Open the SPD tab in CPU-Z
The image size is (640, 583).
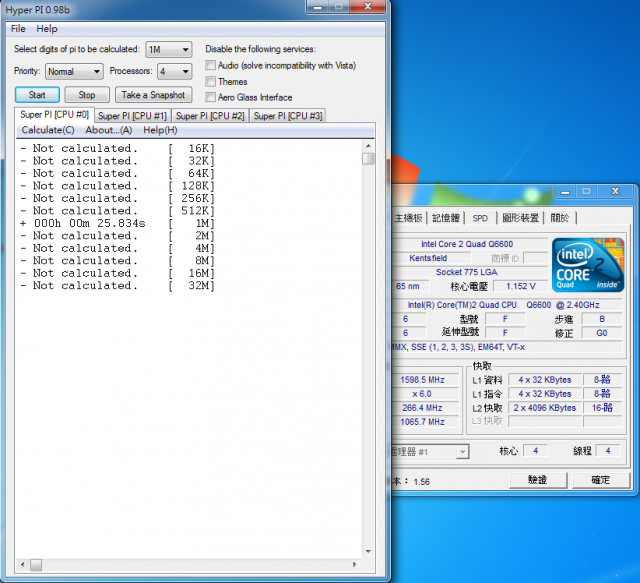(x=480, y=218)
